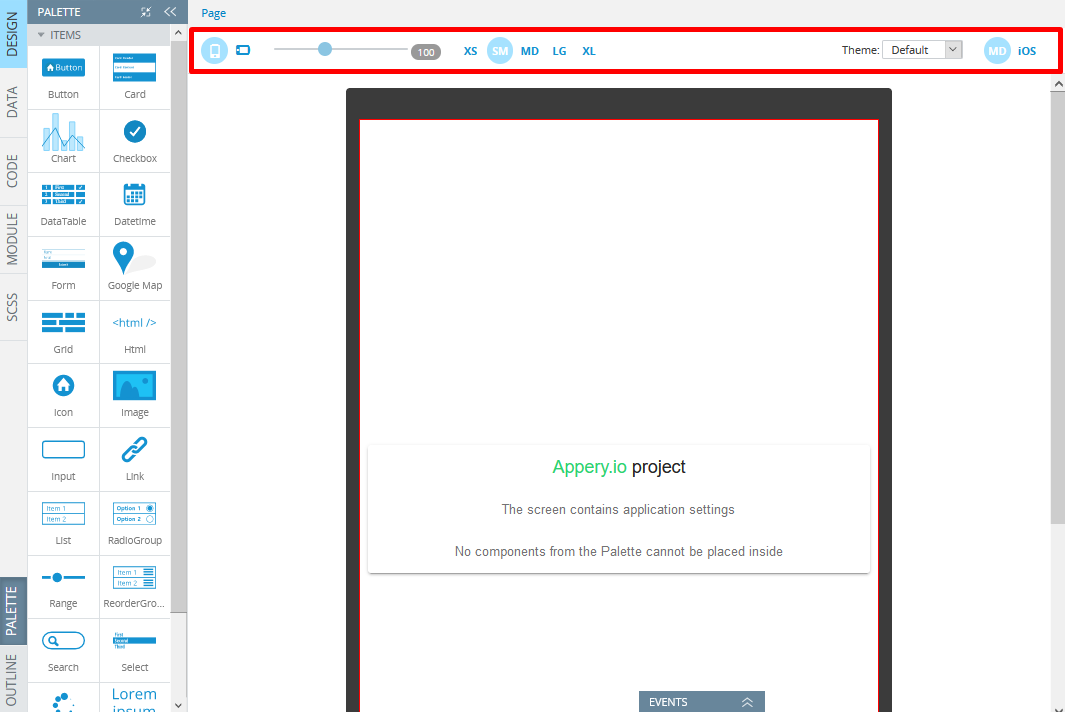
Task: Open the DESIGN tab
Action: click(x=12, y=34)
